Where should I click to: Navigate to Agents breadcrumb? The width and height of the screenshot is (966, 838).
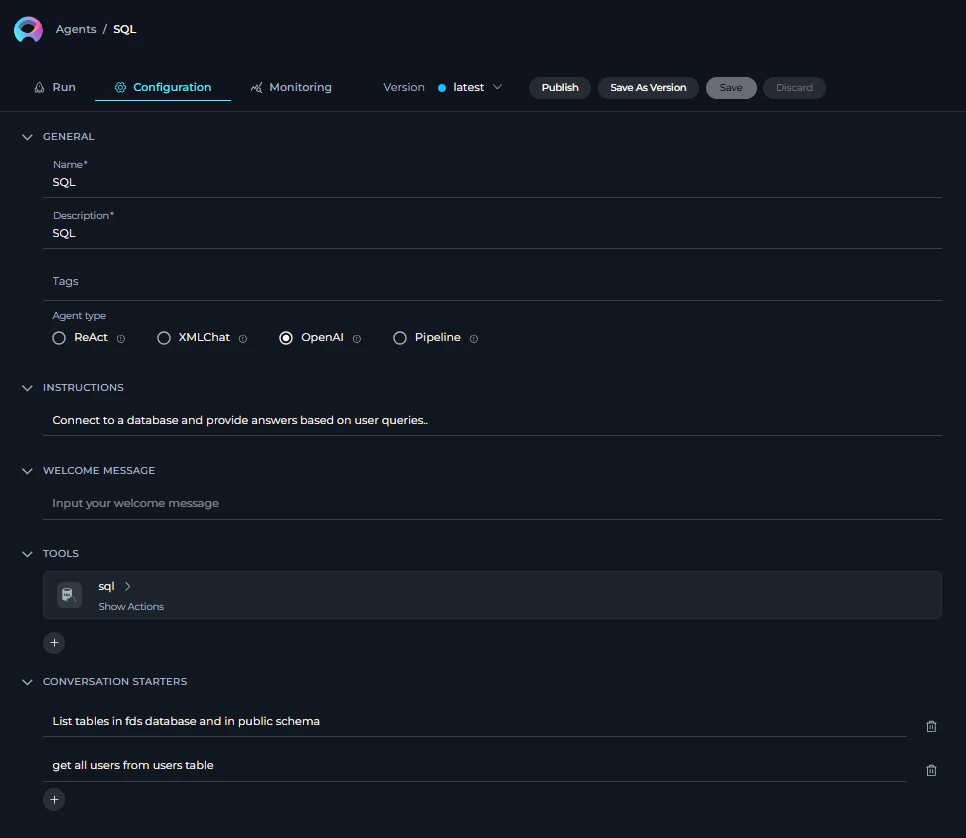coord(76,29)
